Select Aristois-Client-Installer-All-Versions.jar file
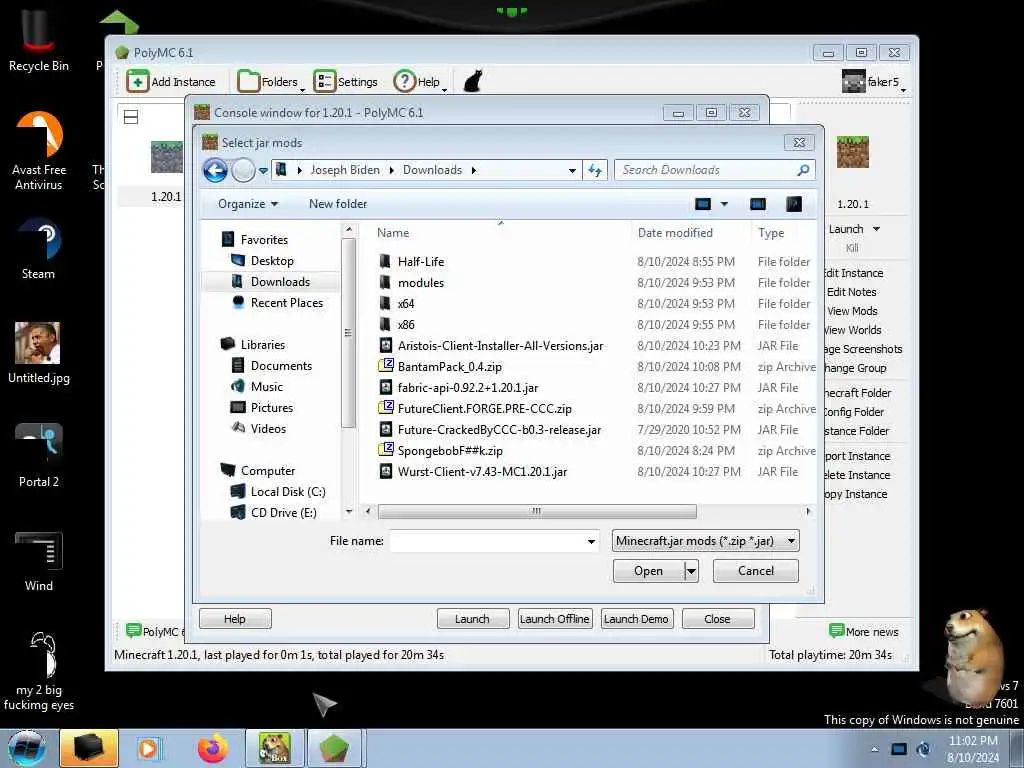This screenshot has height=768, width=1024. point(500,345)
